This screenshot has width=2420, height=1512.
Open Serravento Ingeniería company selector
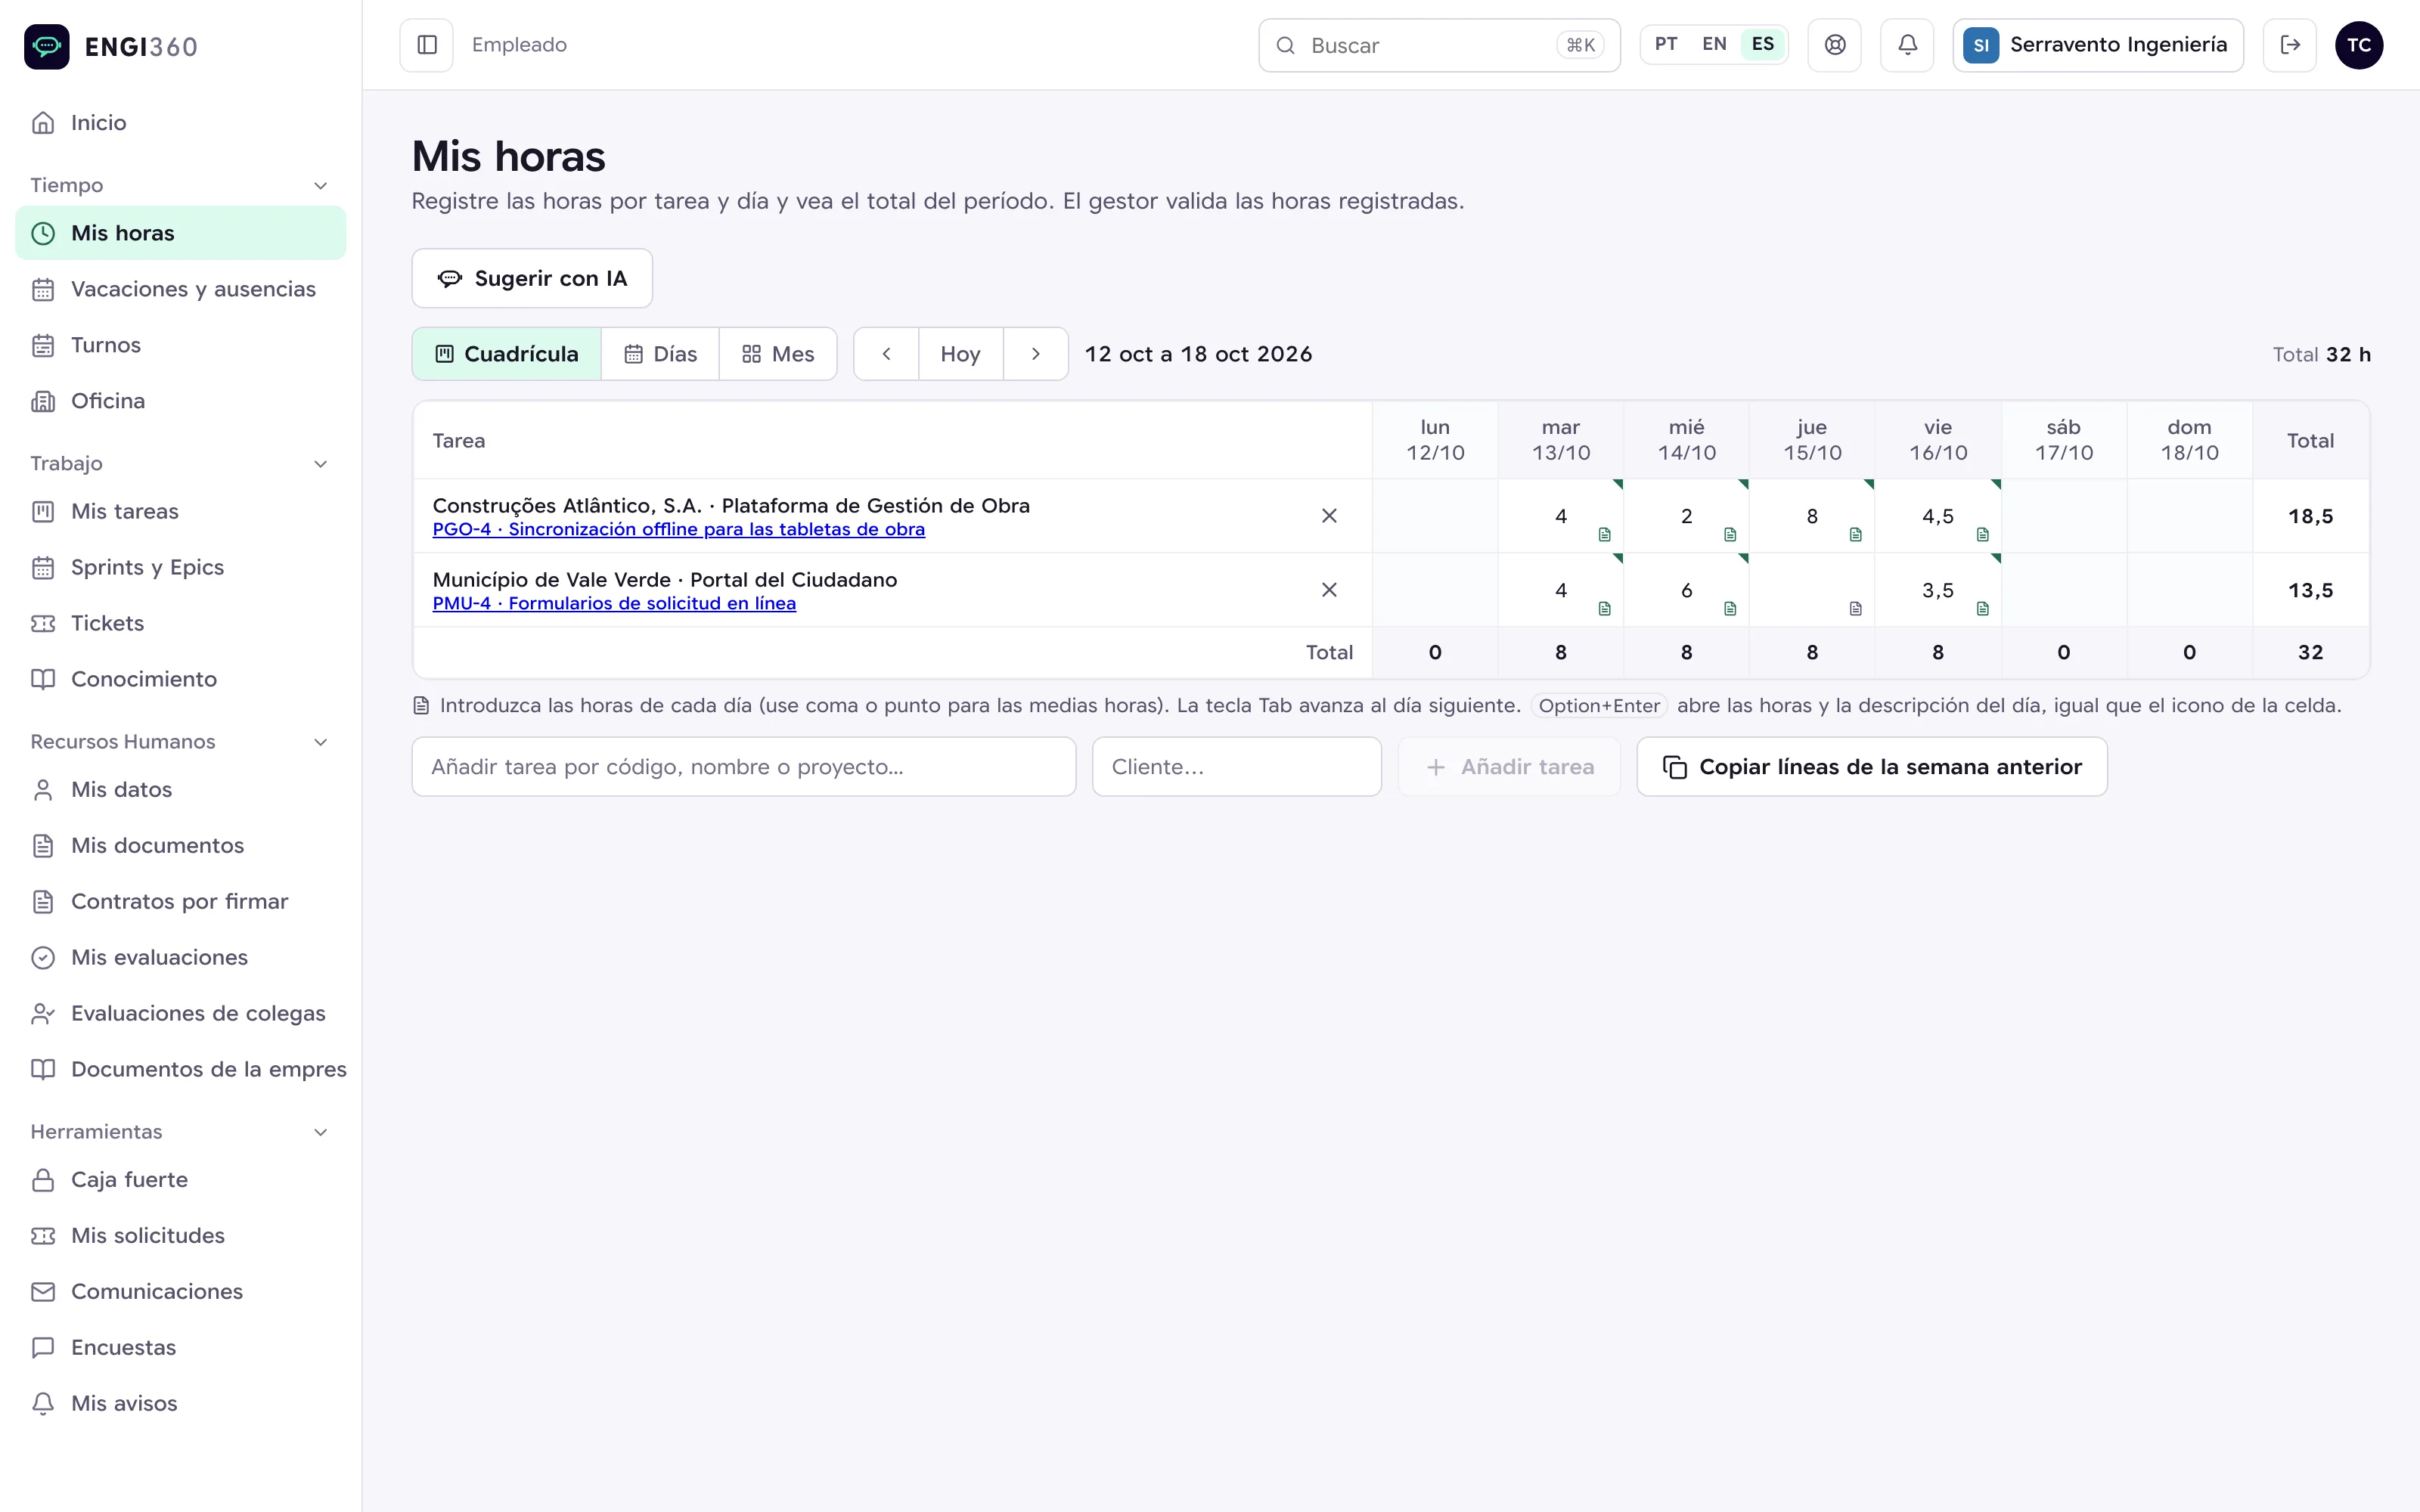[2098, 45]
